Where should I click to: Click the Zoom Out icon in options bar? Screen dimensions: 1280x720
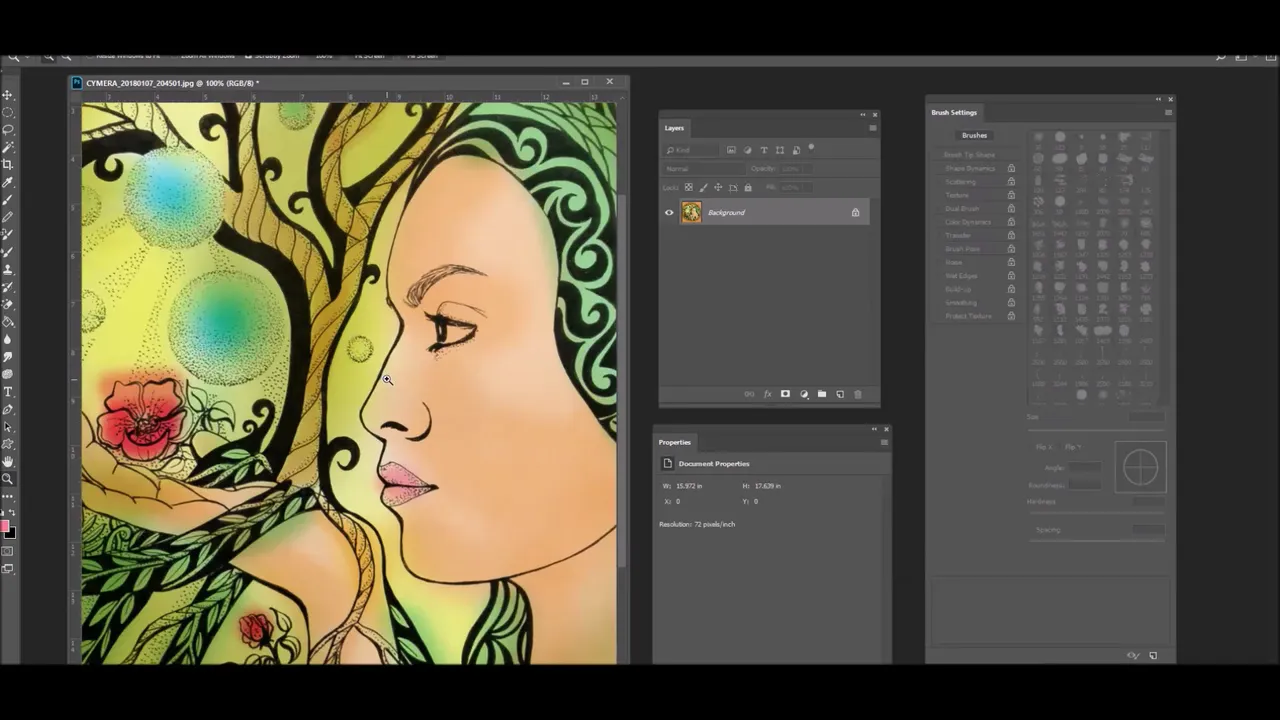tap(66, 56)
